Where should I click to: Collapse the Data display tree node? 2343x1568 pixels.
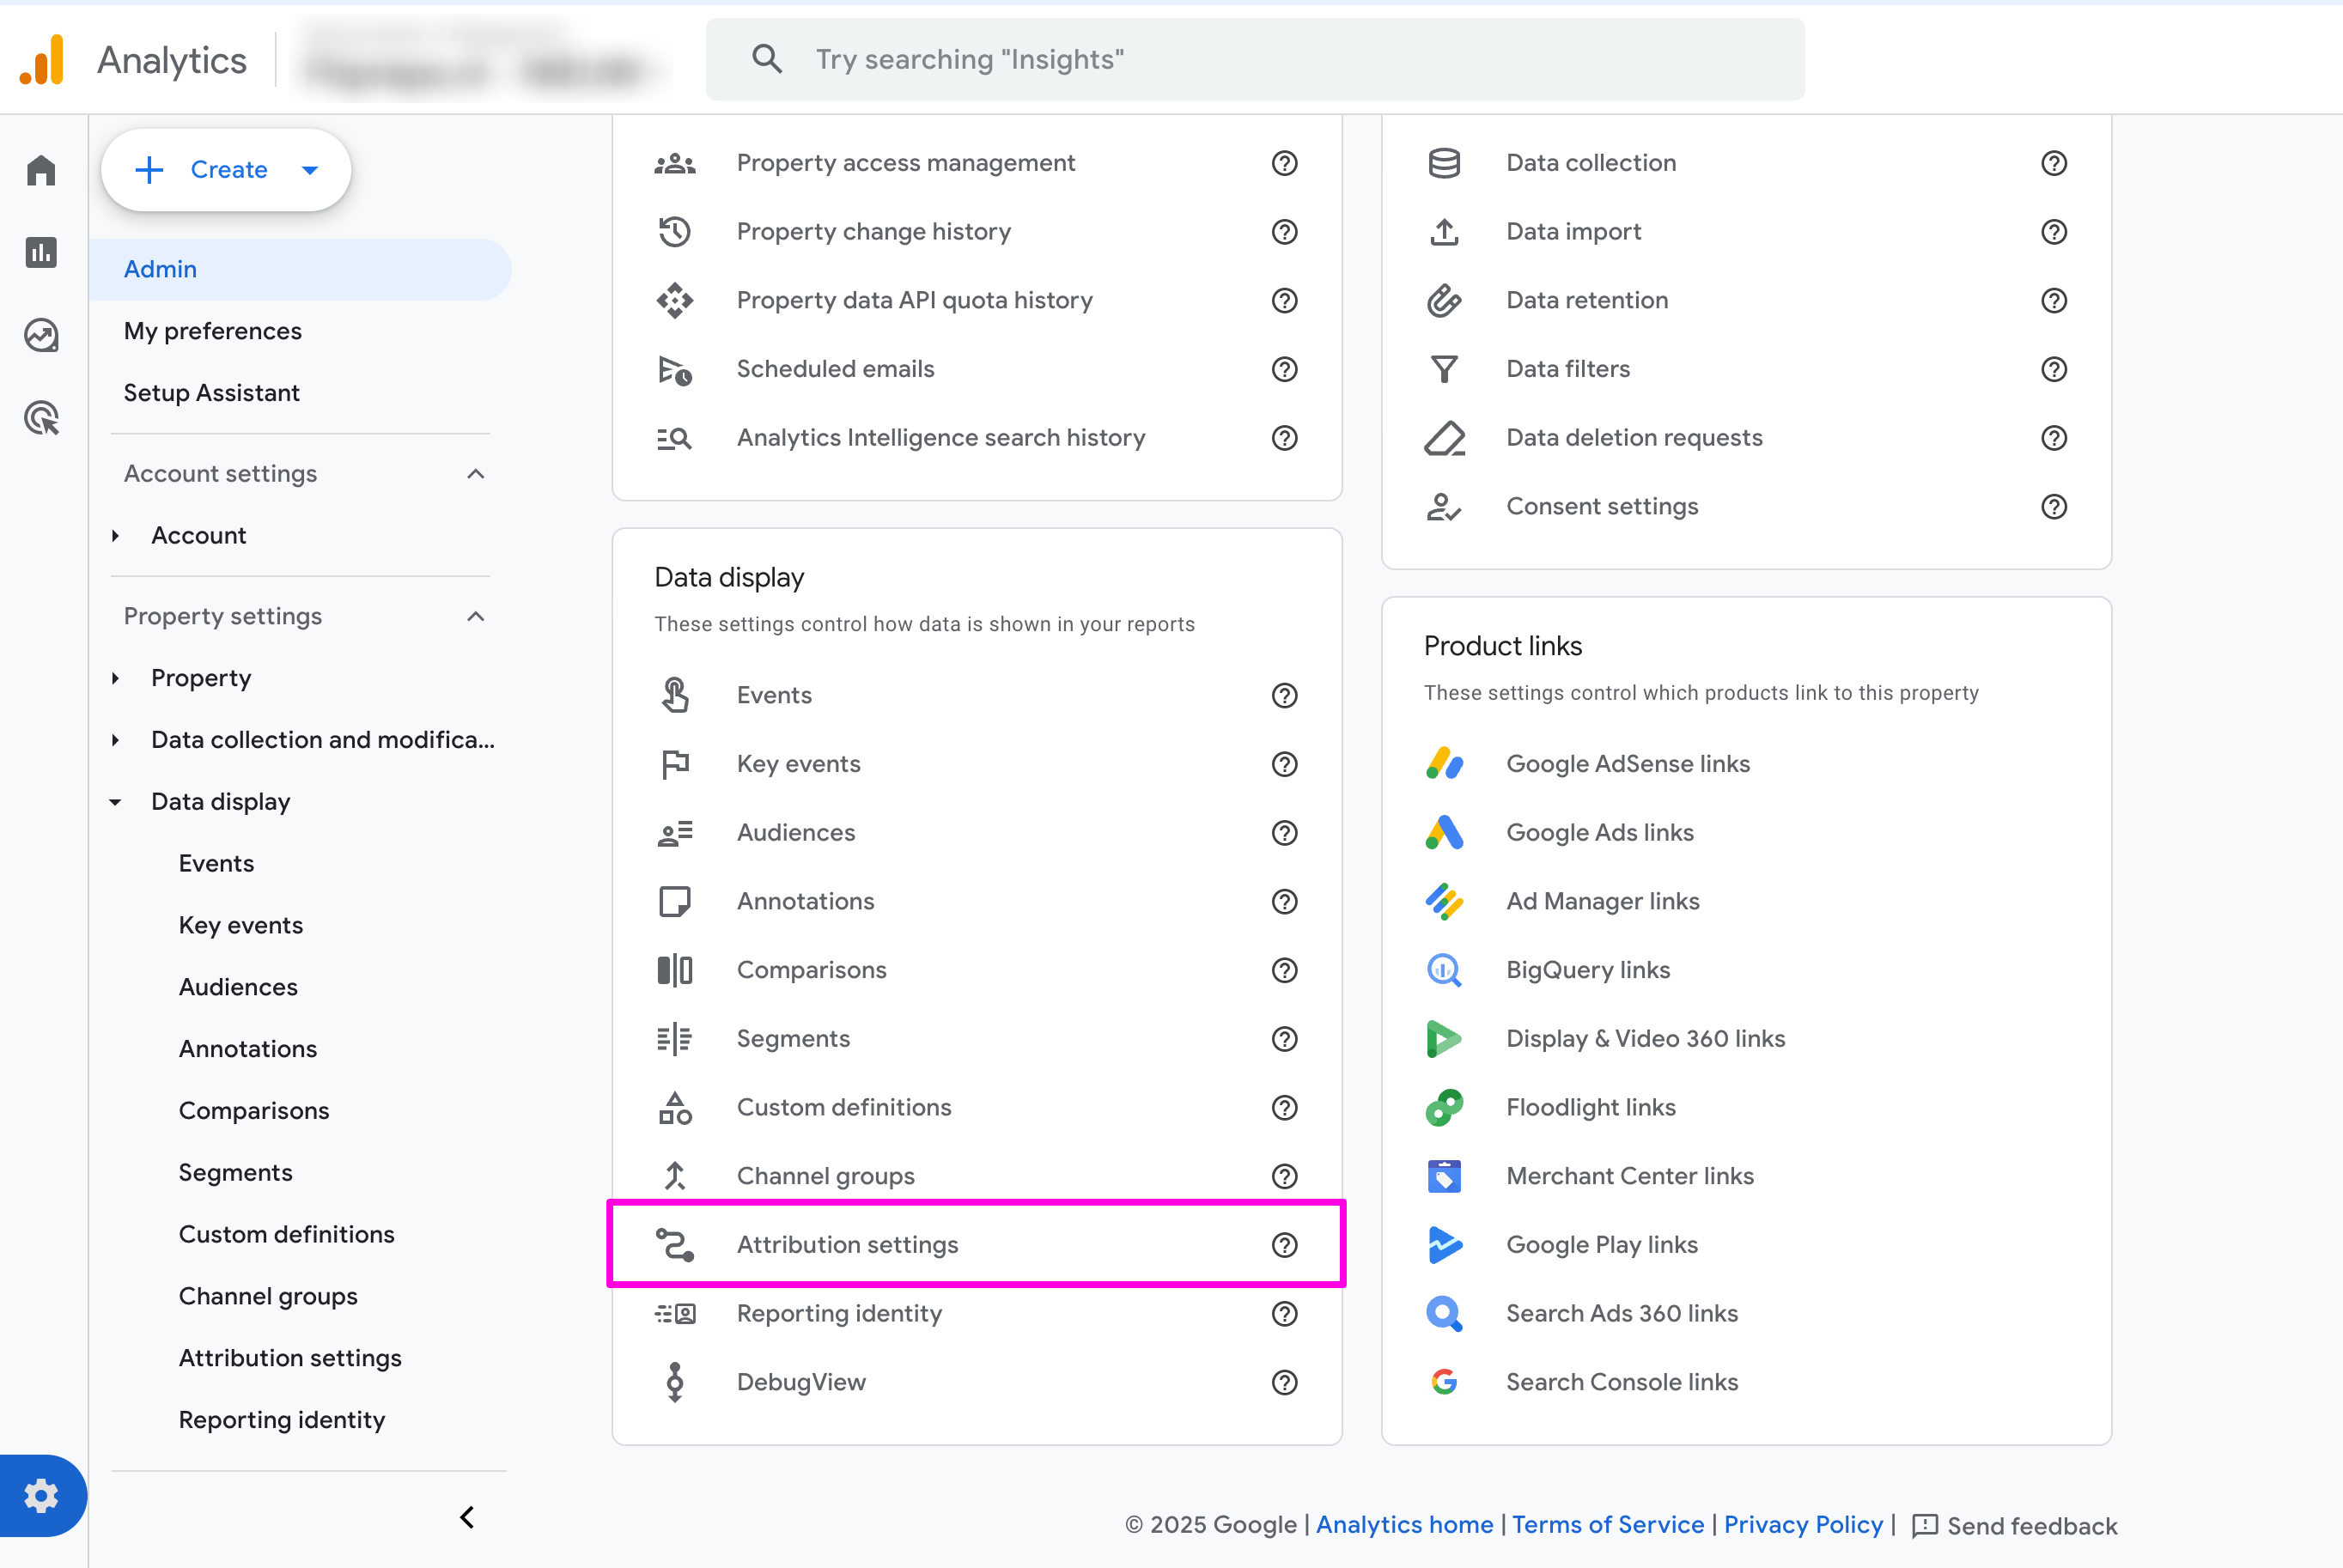point(116,802)
